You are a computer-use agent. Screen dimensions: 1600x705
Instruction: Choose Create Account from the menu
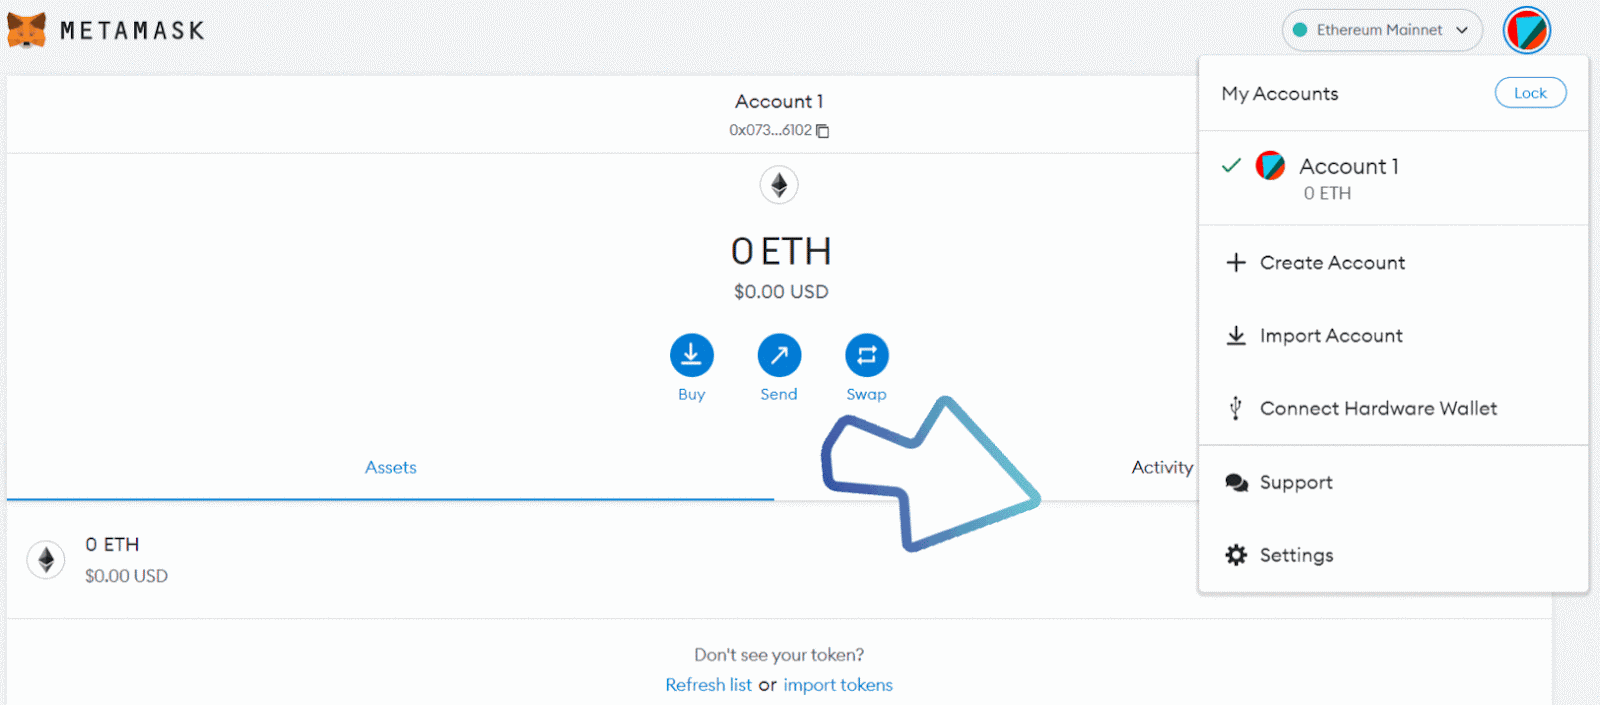tap(1393, 262)
